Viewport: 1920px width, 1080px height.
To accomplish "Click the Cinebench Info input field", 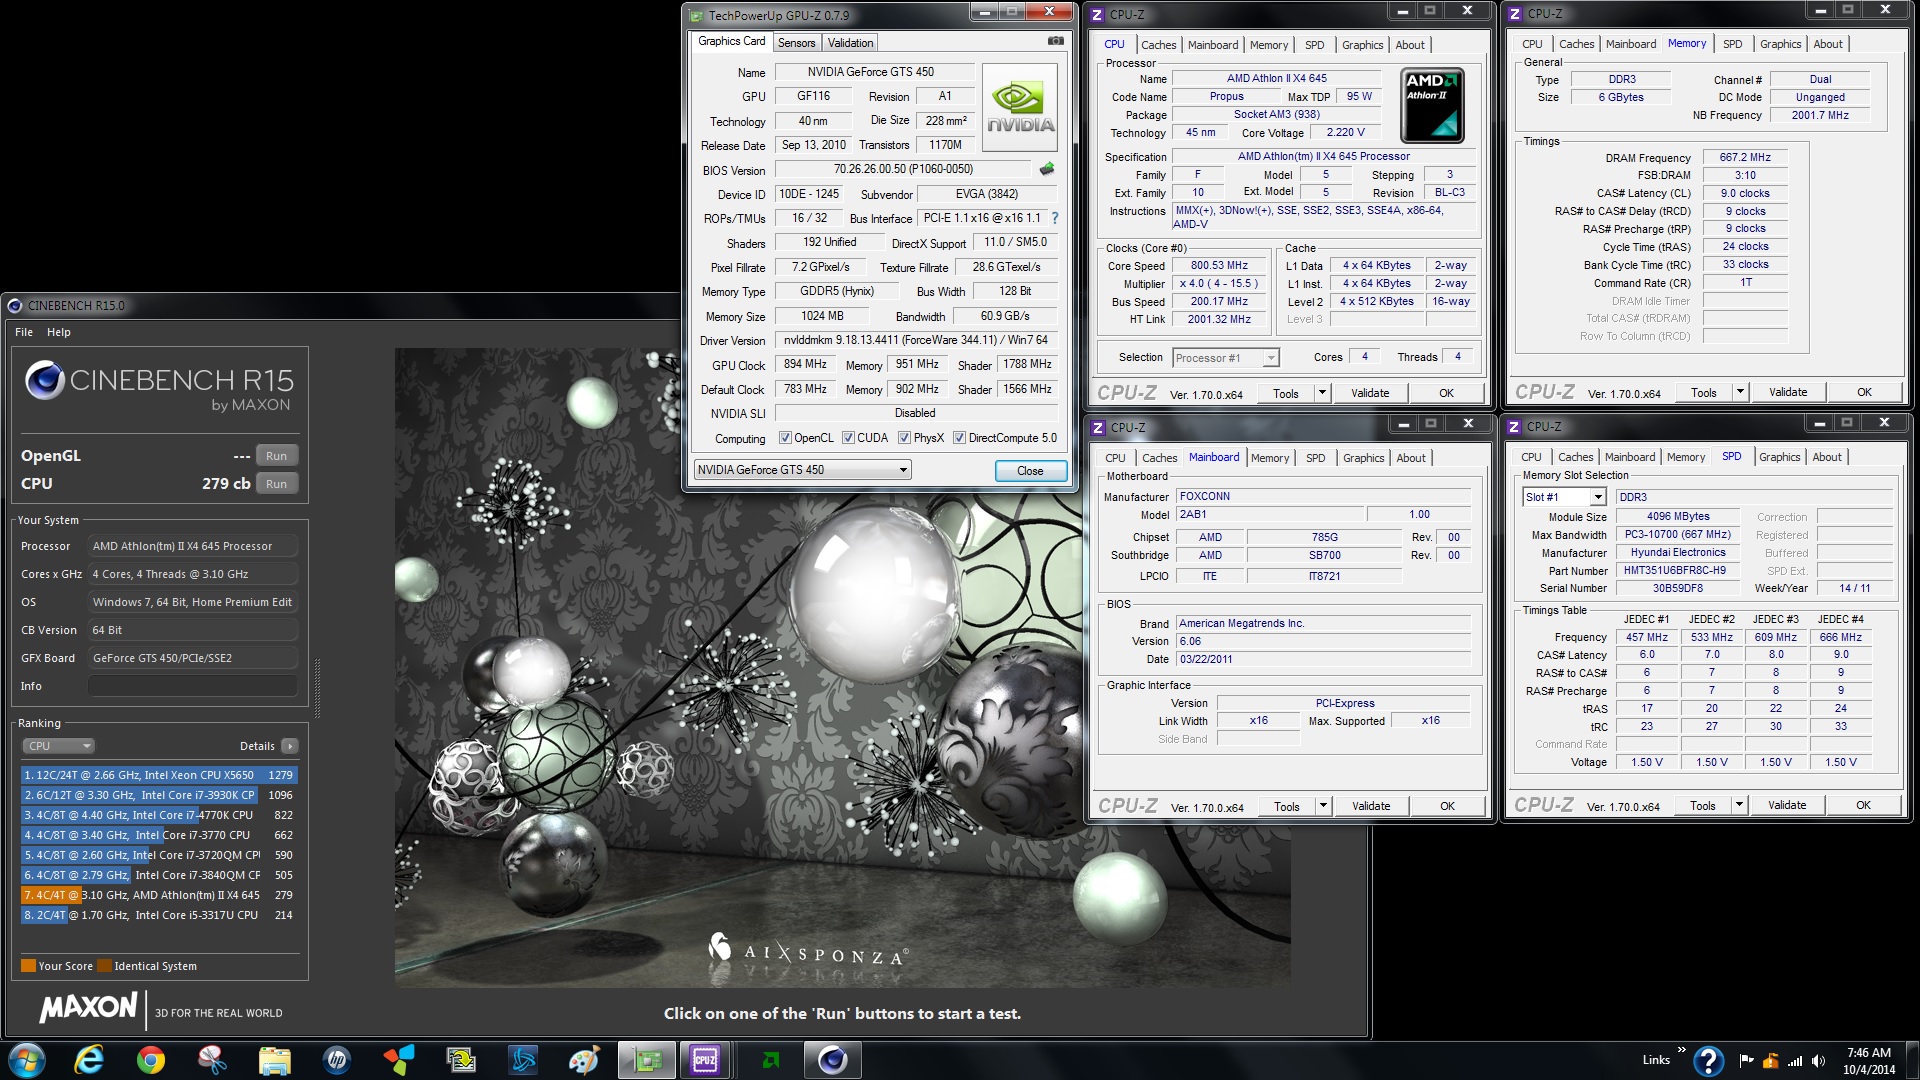I will (x=193, y=686).
